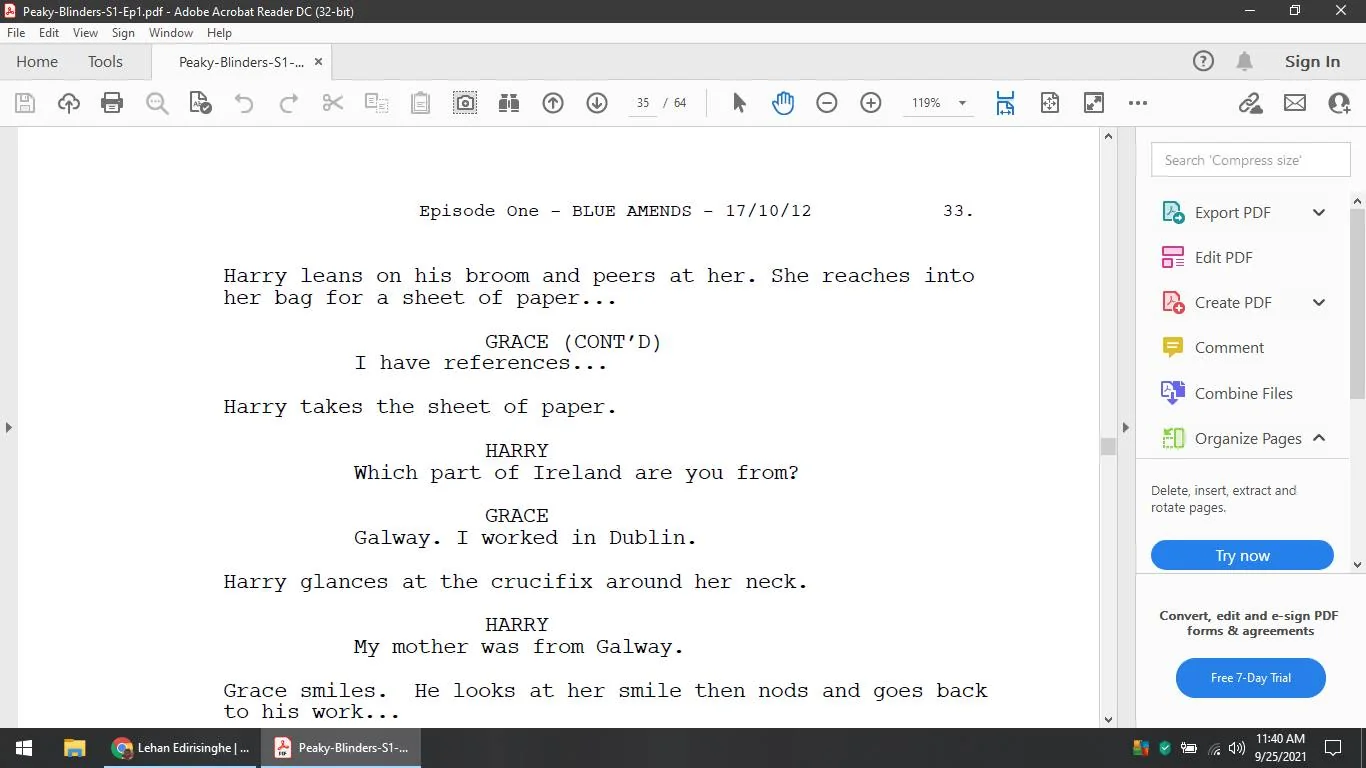Viewport: 1366px width, 768px height.
Task: Click the right pane scrollbar thumb
Action: (1358, 304)
